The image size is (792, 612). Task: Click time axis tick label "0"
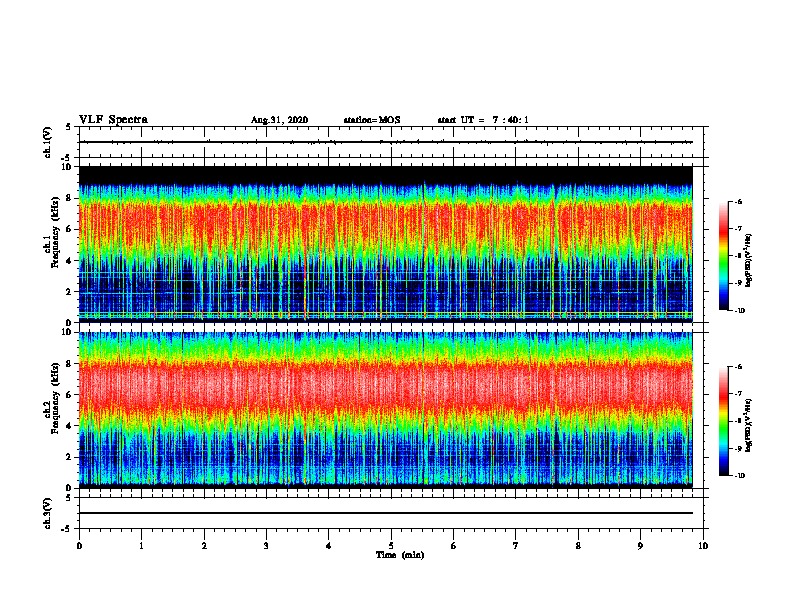(x=79, y=546)
